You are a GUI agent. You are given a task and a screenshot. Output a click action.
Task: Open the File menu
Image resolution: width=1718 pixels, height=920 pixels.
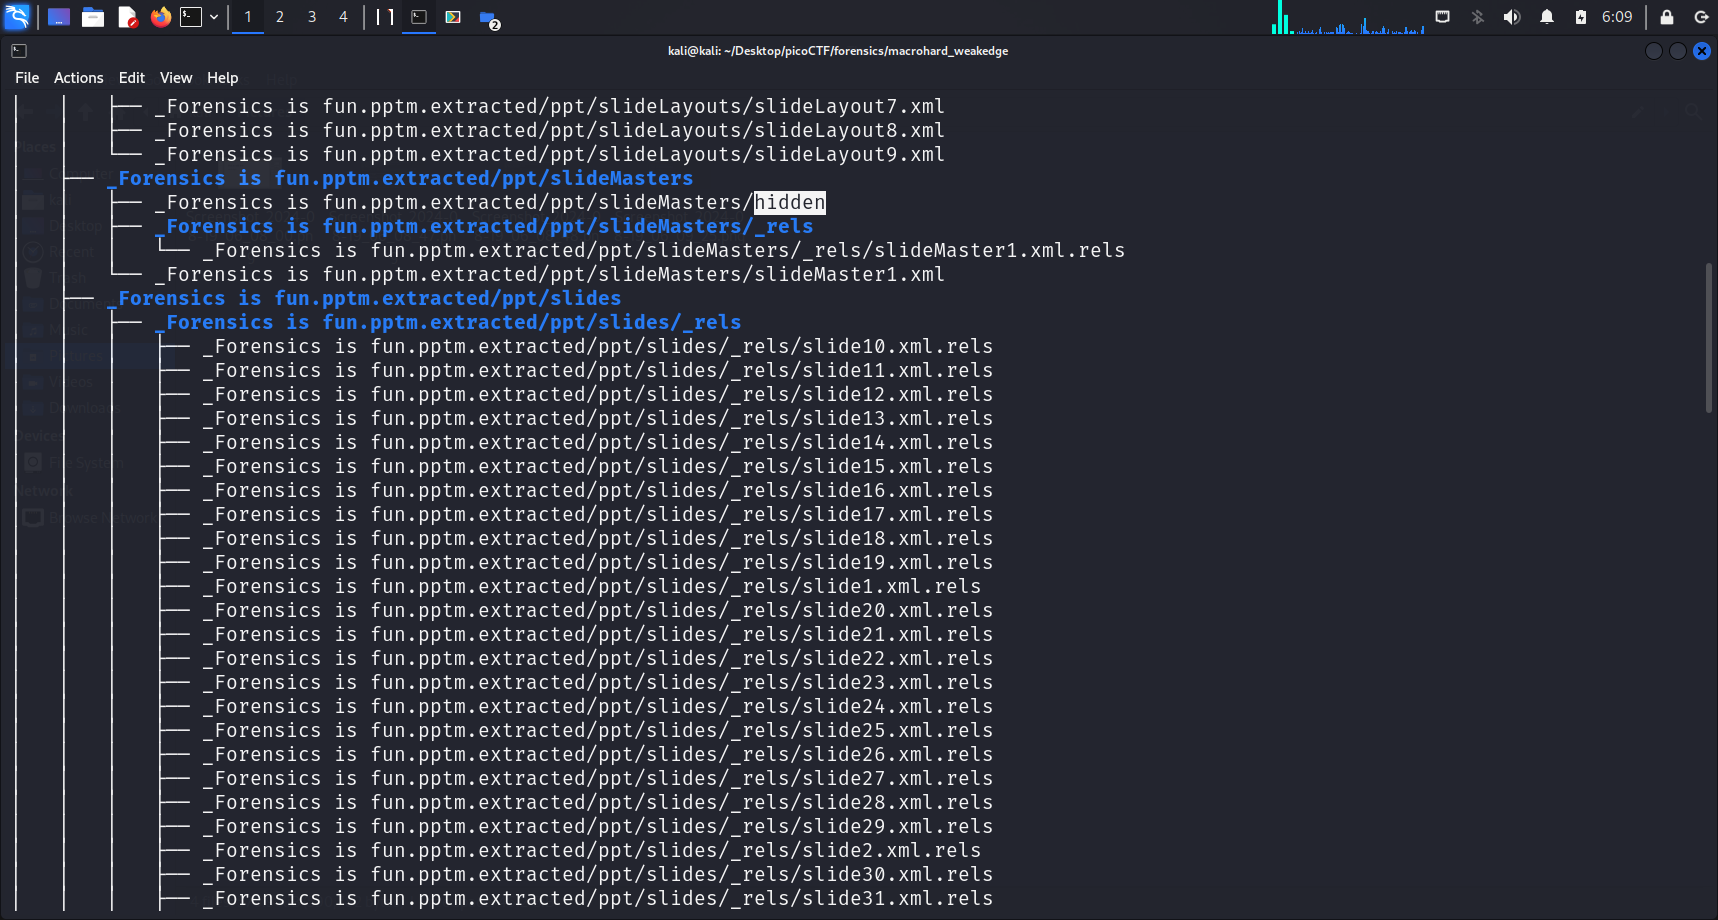point(27,78)
